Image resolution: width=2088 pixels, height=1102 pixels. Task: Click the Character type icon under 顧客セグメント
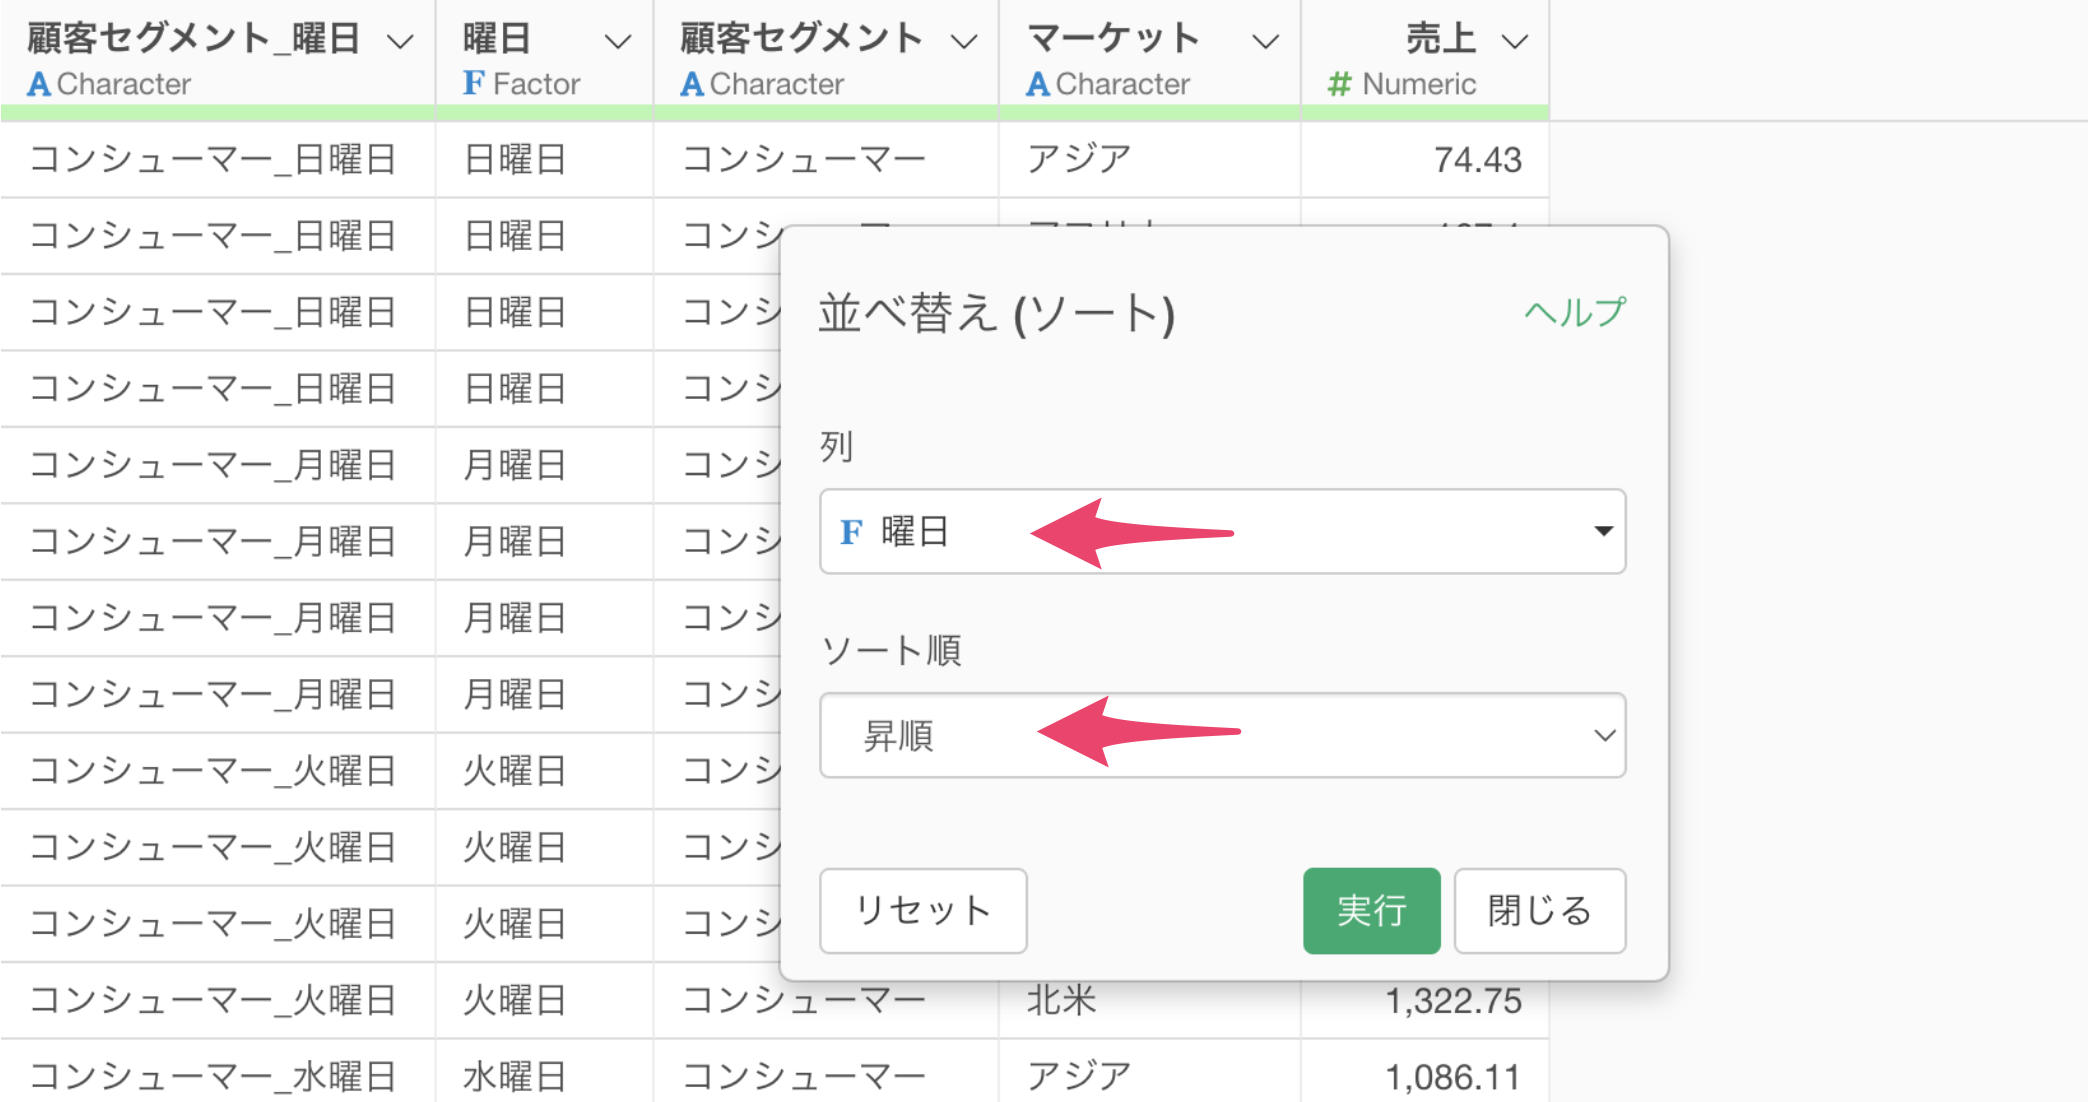(691, 84)
